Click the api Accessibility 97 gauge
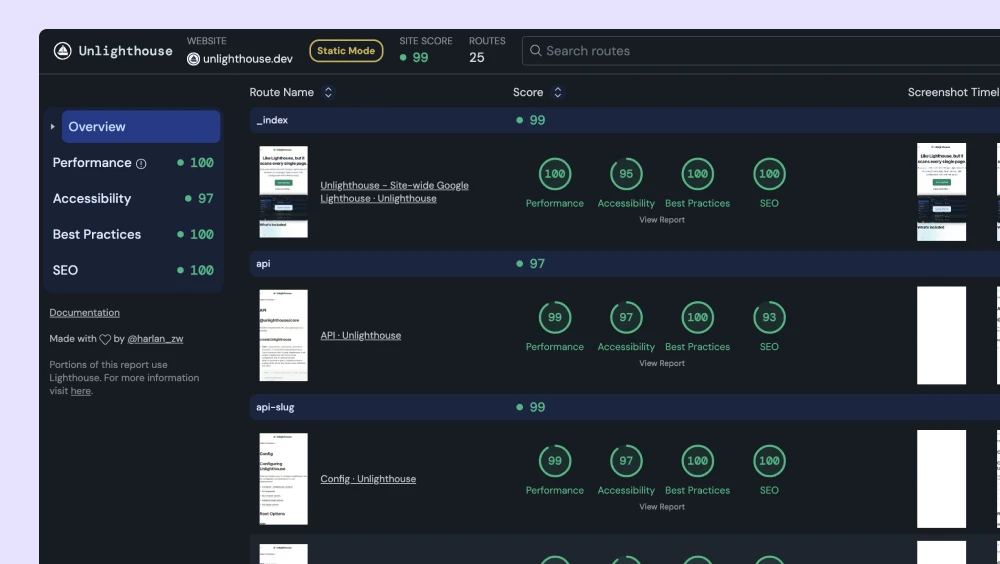This screenshot has width=1000, height=564. pyautogui.click(x=626, y=317)
